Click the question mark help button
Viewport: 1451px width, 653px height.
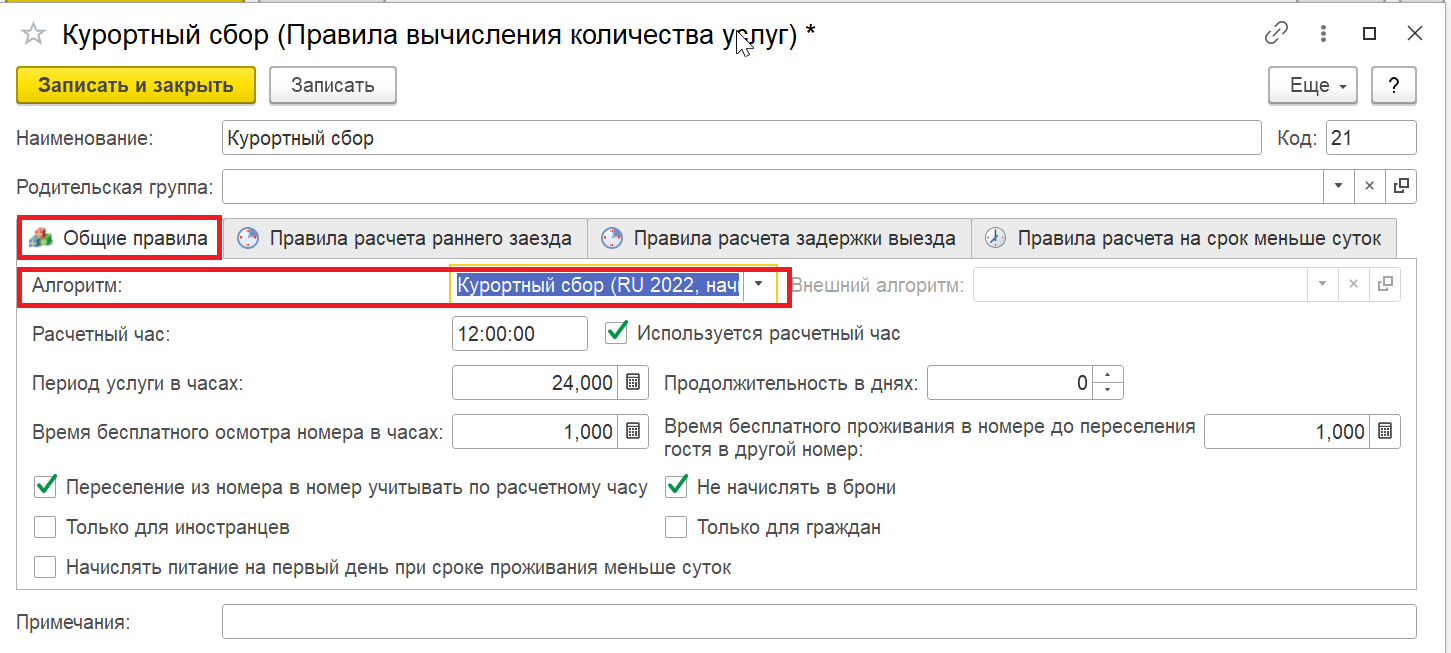click(x=1394, y=85)
